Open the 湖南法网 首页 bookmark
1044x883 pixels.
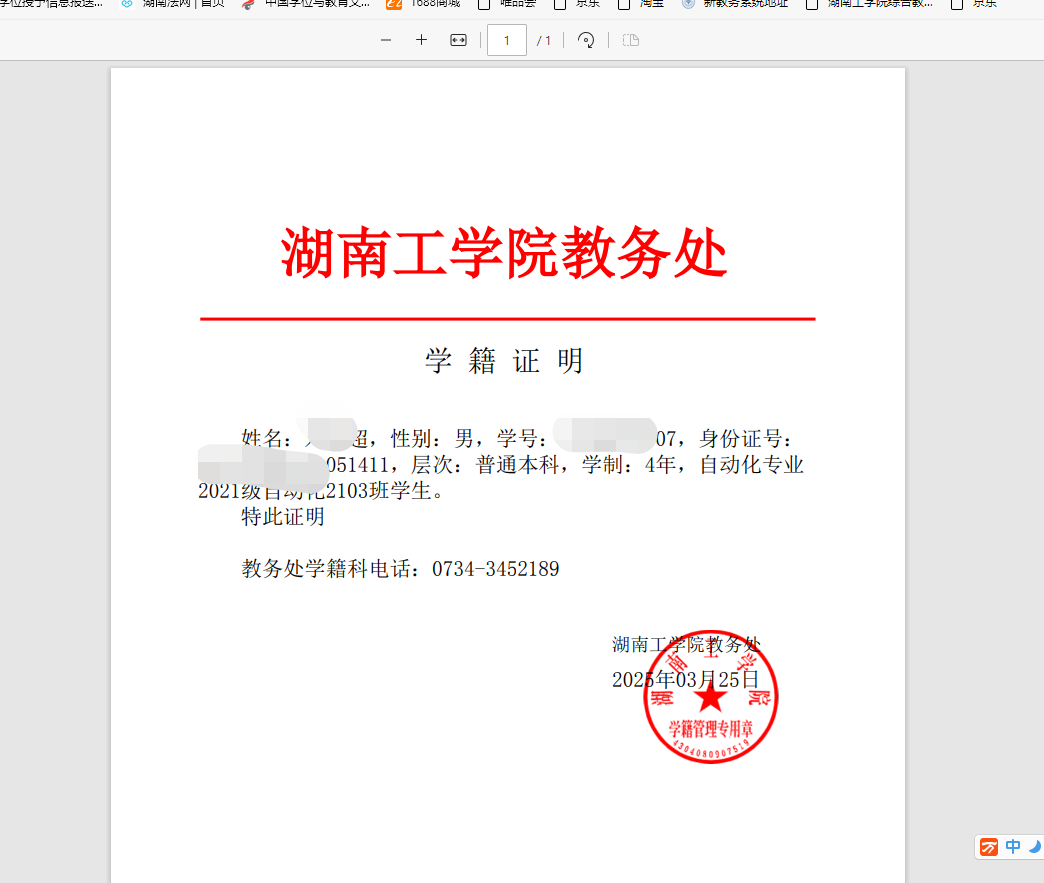pos(174,4)
